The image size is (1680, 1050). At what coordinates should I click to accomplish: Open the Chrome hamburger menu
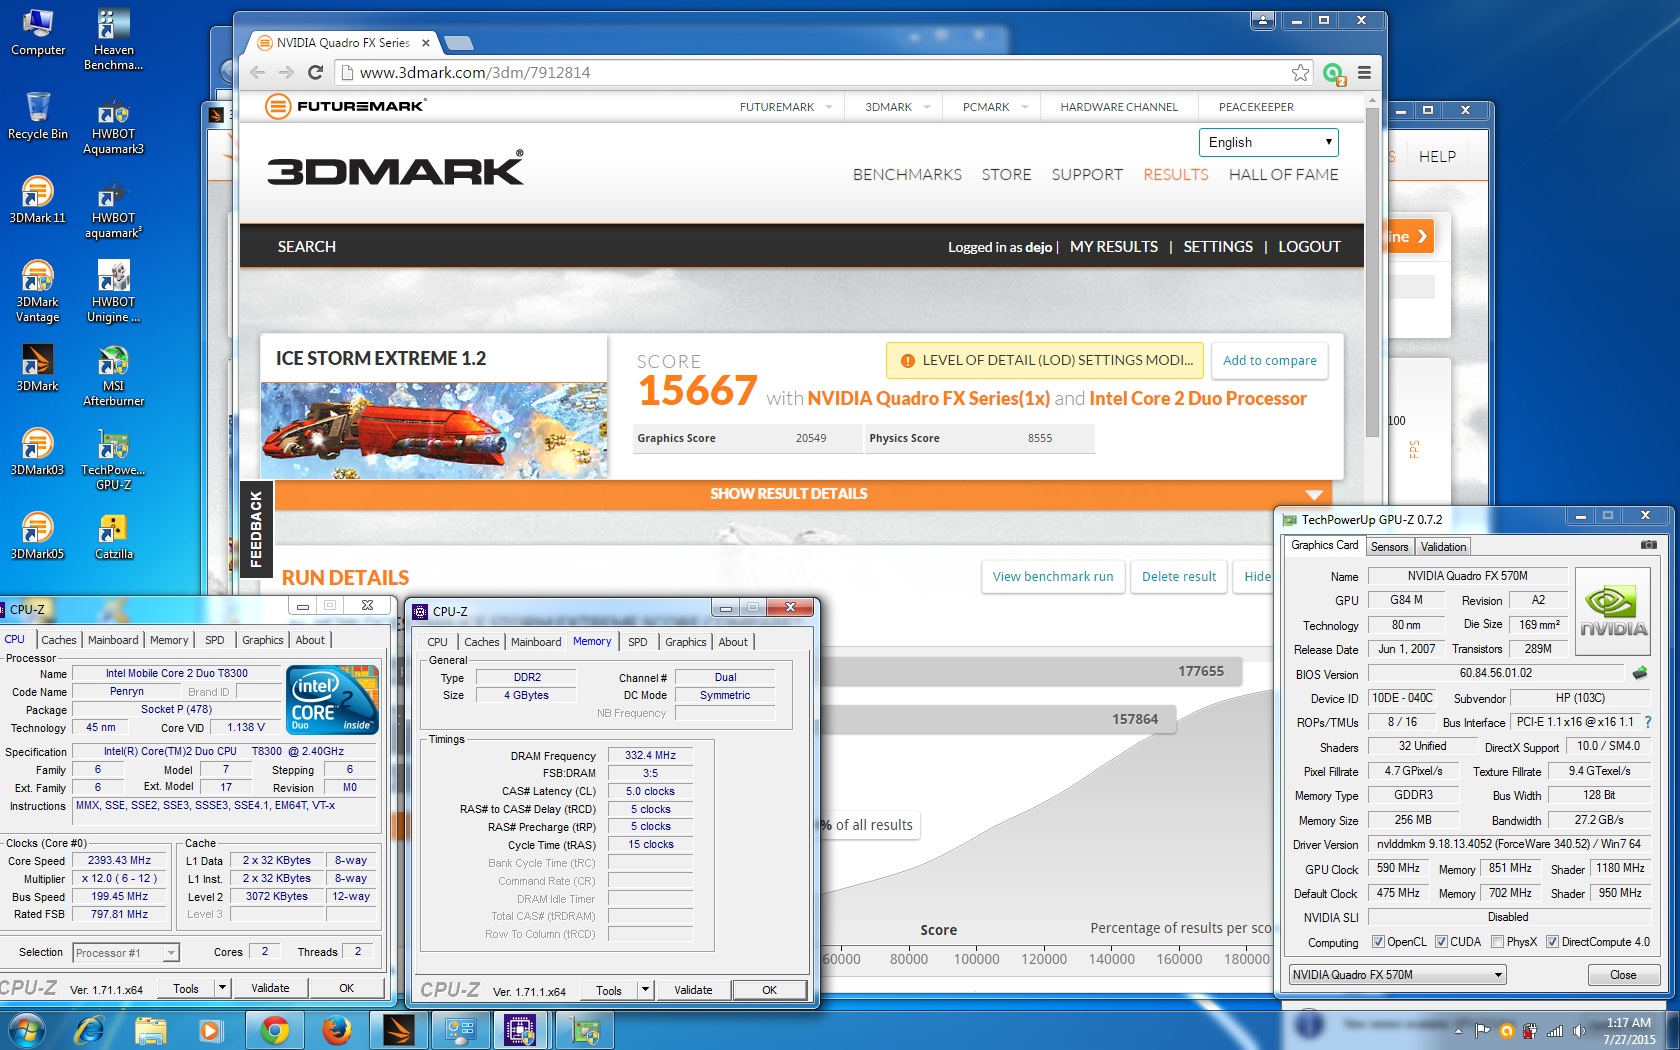point(1364,72)
